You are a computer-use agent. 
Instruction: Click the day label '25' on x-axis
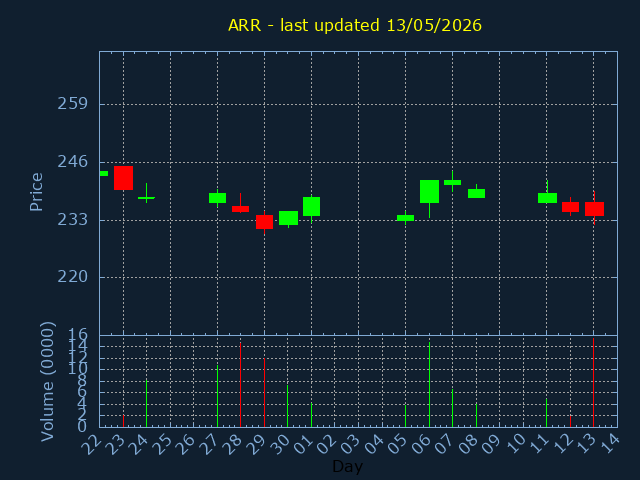pos(162,444)
